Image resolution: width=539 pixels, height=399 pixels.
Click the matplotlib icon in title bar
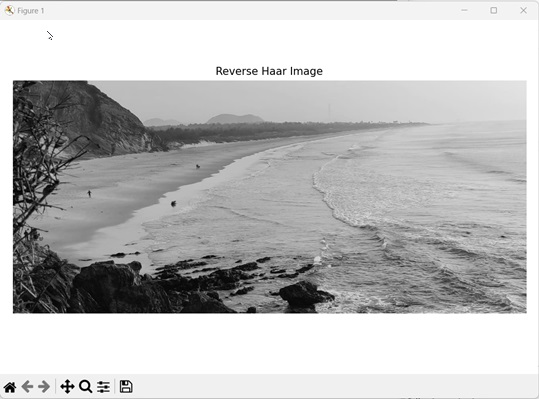point(9,10)
